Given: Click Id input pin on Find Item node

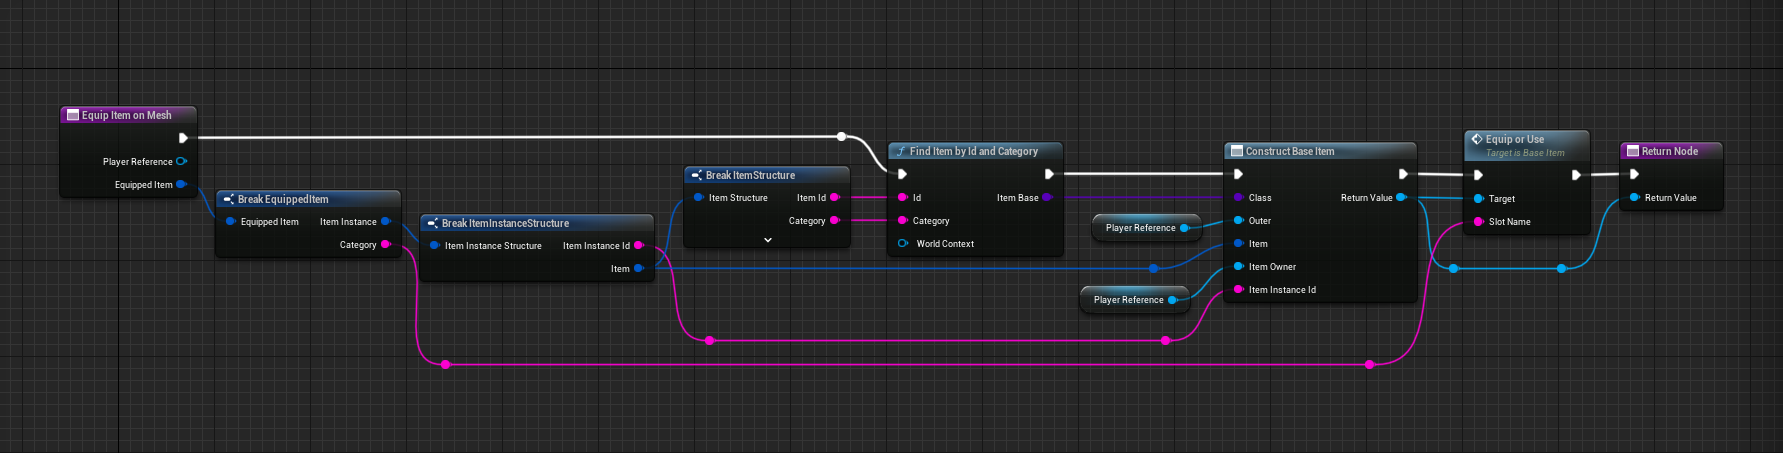Looking at the screenshot, I should pyautogui.click(x=902, y=198).
